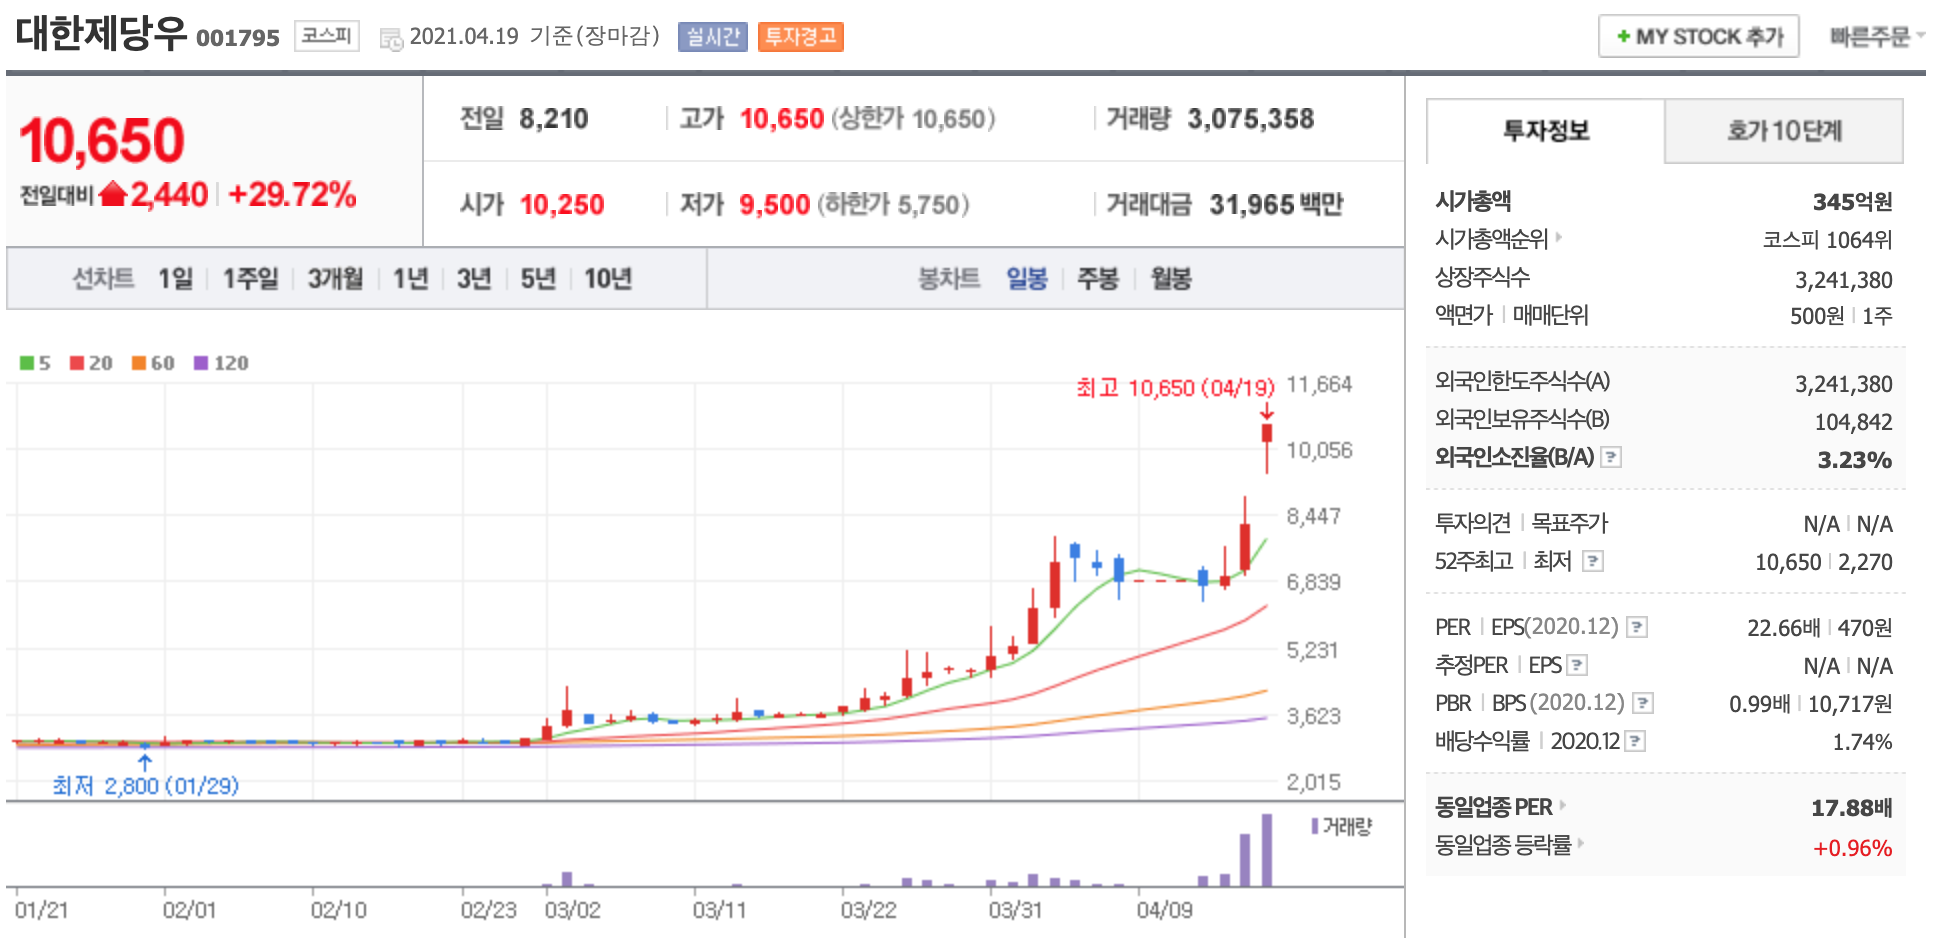Click the 03/02 date on chart axis

tap(572, 910)
